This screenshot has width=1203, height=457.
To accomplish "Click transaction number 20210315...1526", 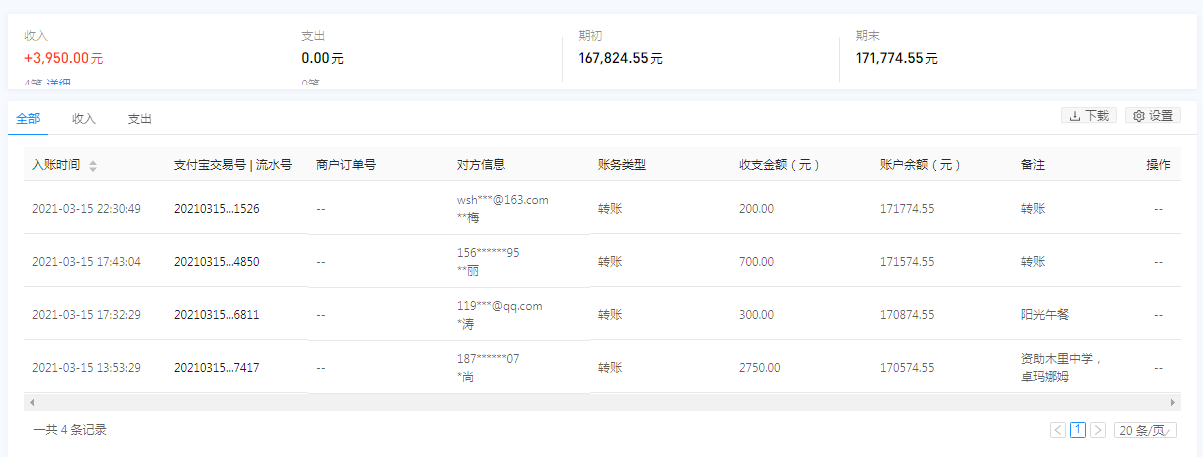I will 216,209.
